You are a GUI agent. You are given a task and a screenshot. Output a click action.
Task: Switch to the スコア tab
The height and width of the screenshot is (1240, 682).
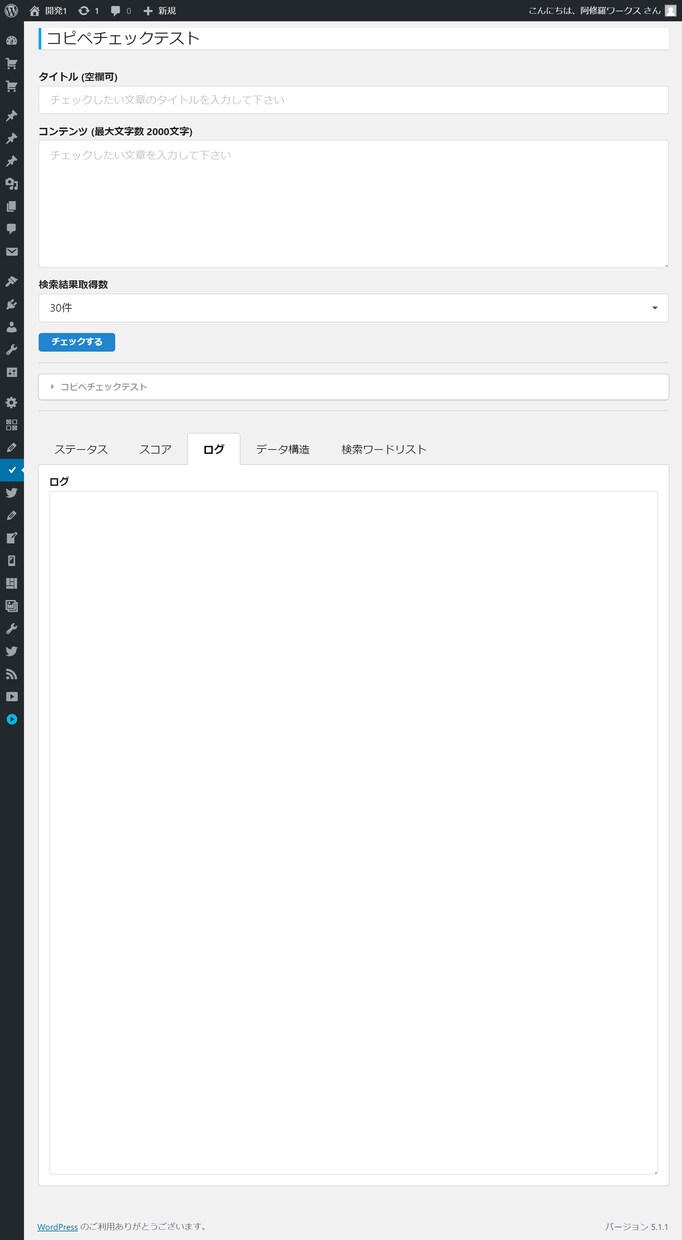[x=155, y=449]
